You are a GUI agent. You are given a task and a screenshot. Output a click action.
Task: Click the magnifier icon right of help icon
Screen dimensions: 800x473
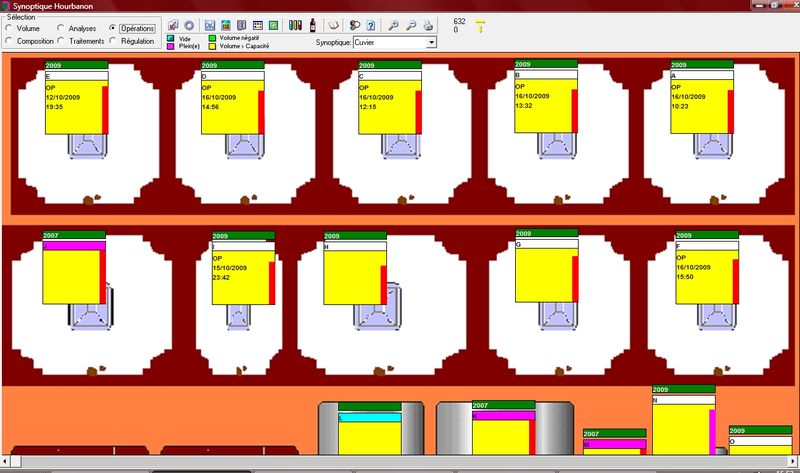point(395,24)
